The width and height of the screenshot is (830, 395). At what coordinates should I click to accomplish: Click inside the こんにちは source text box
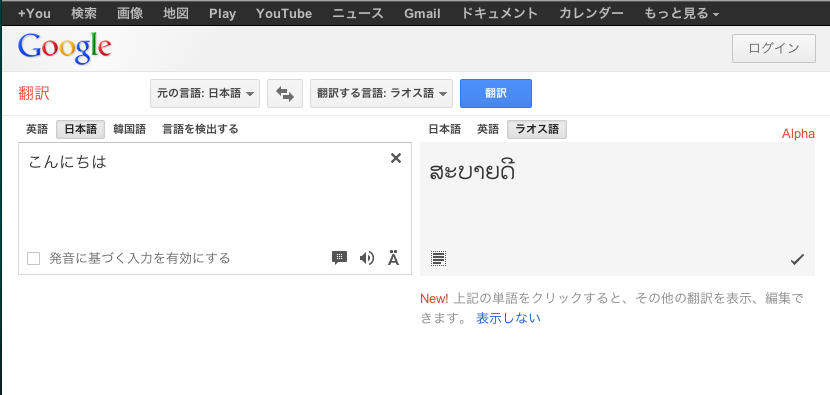point(215,208)
